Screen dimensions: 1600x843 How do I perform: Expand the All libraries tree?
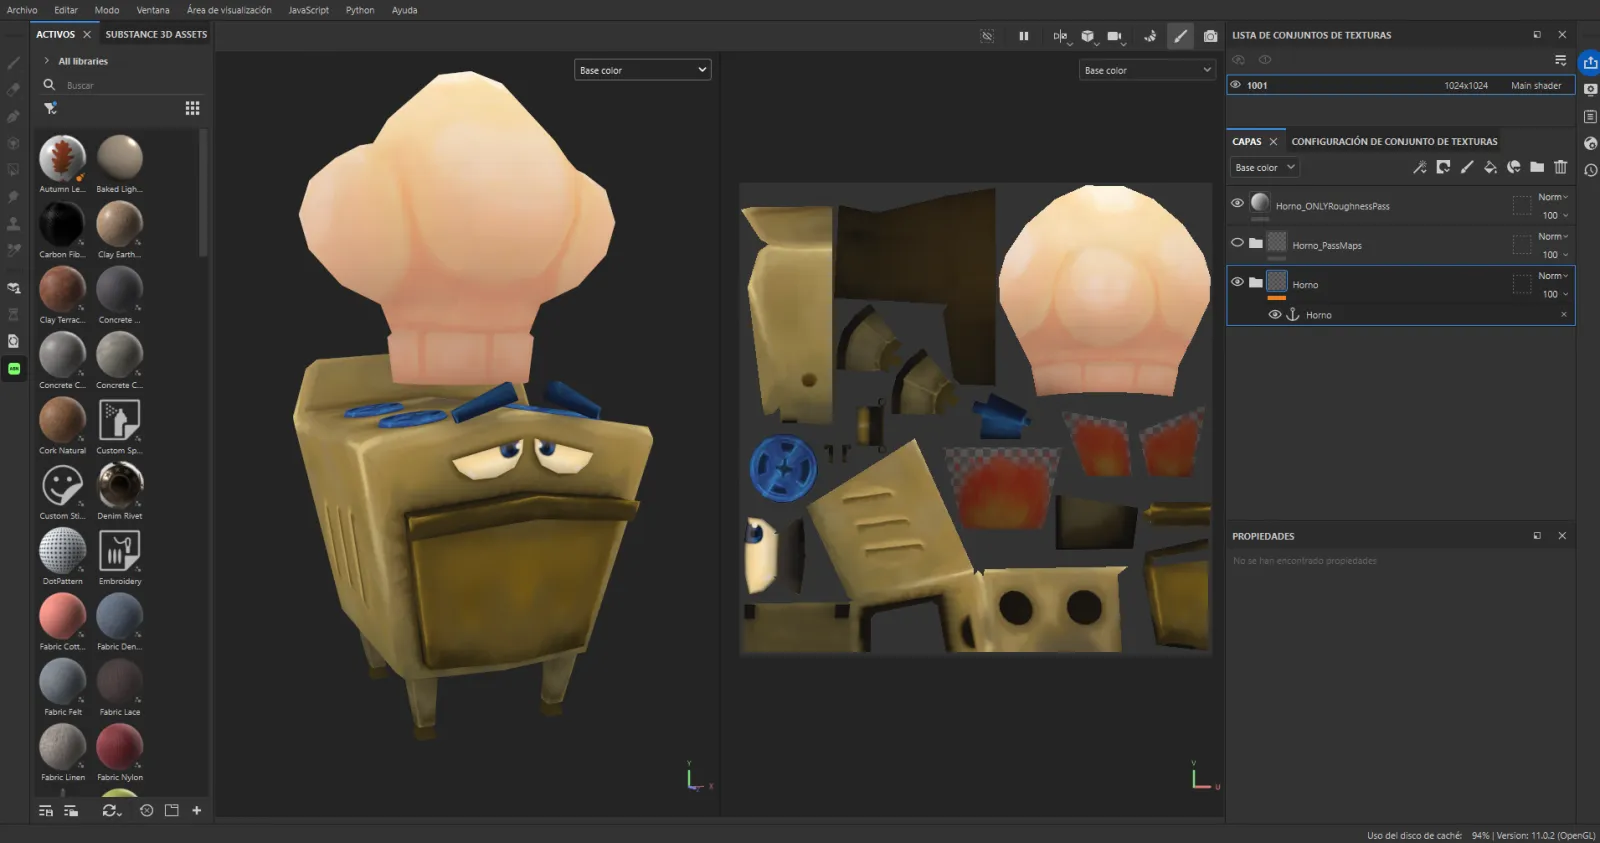pos(47,61)
